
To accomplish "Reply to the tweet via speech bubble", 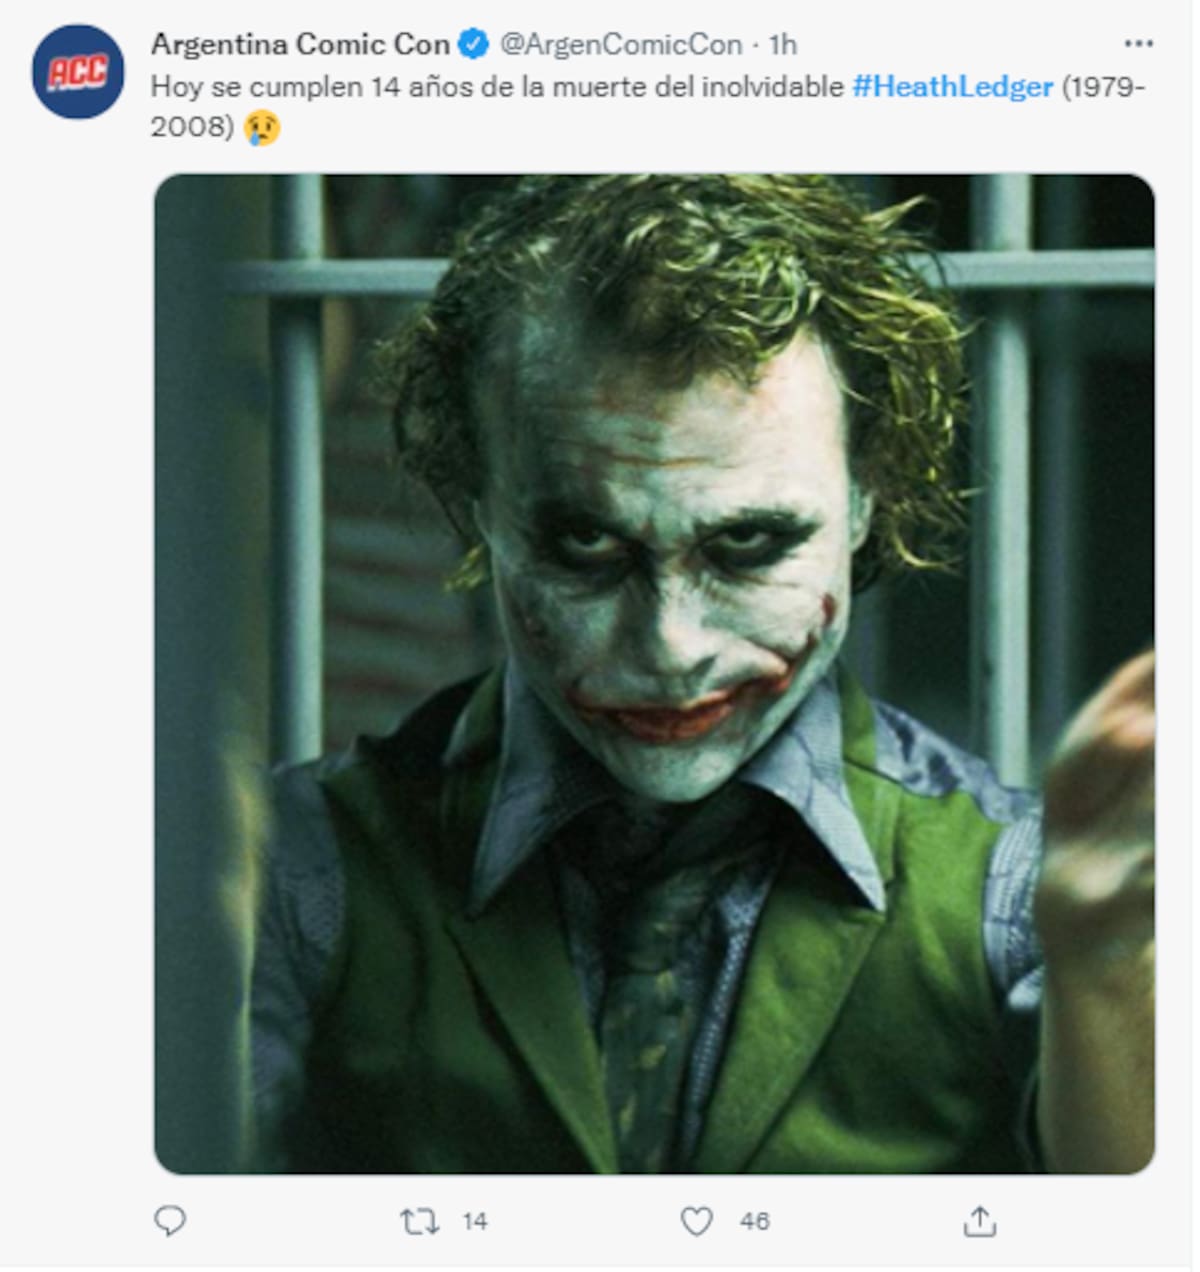I will pos(170,1220).
